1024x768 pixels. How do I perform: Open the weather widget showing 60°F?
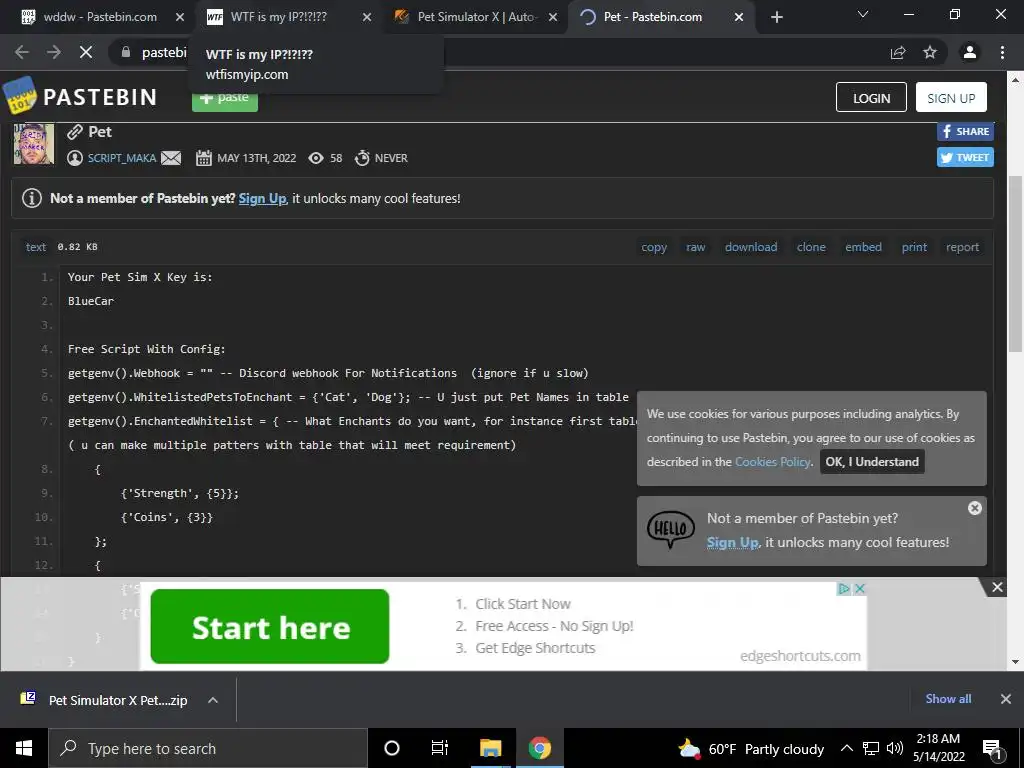[751, 748]
